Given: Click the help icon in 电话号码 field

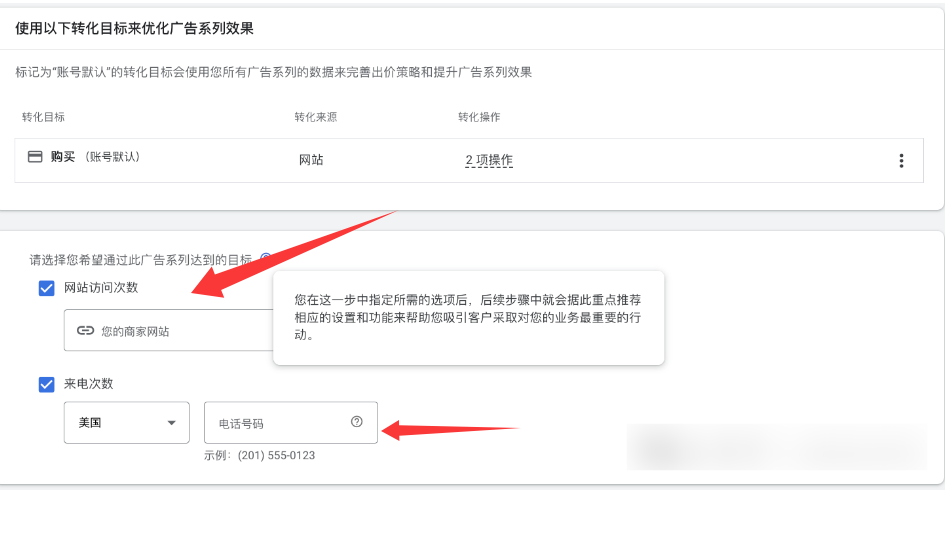Looking at the screenshot, I should [357, 422].
